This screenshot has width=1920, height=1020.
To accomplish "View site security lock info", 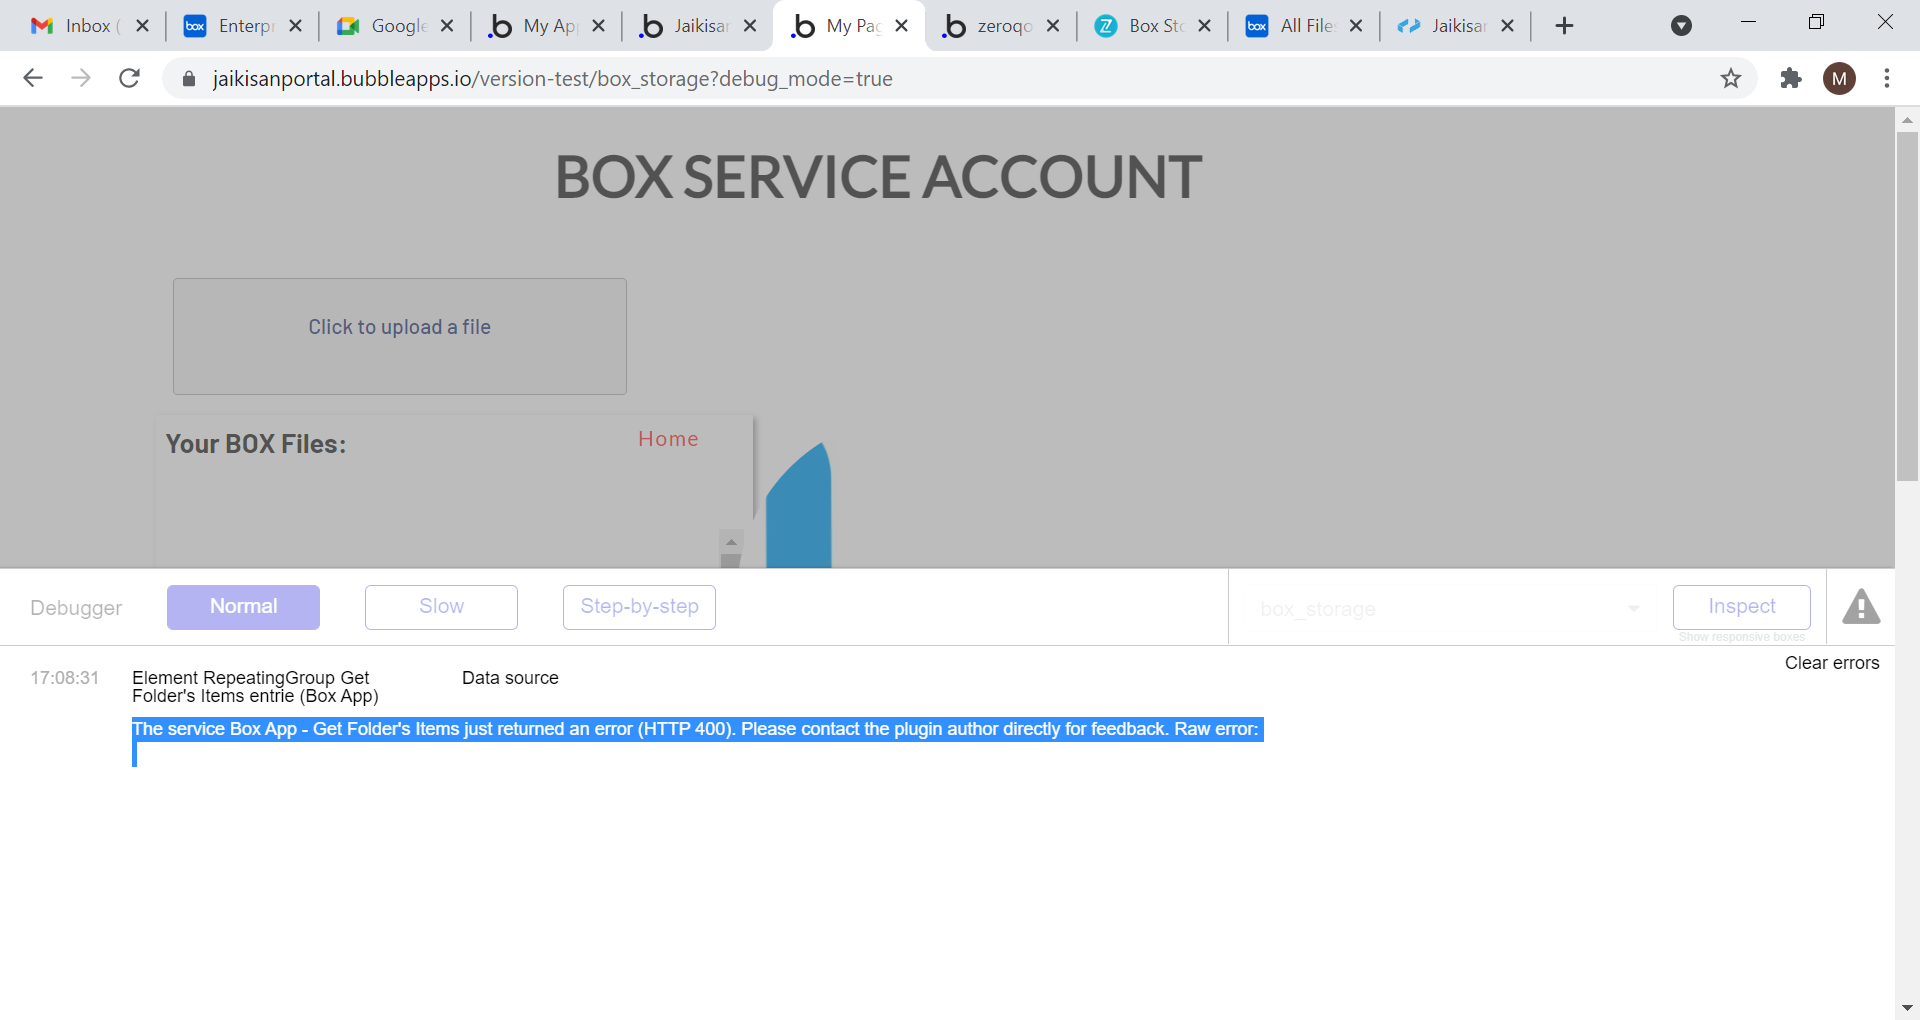I will [x=188, y=78].
